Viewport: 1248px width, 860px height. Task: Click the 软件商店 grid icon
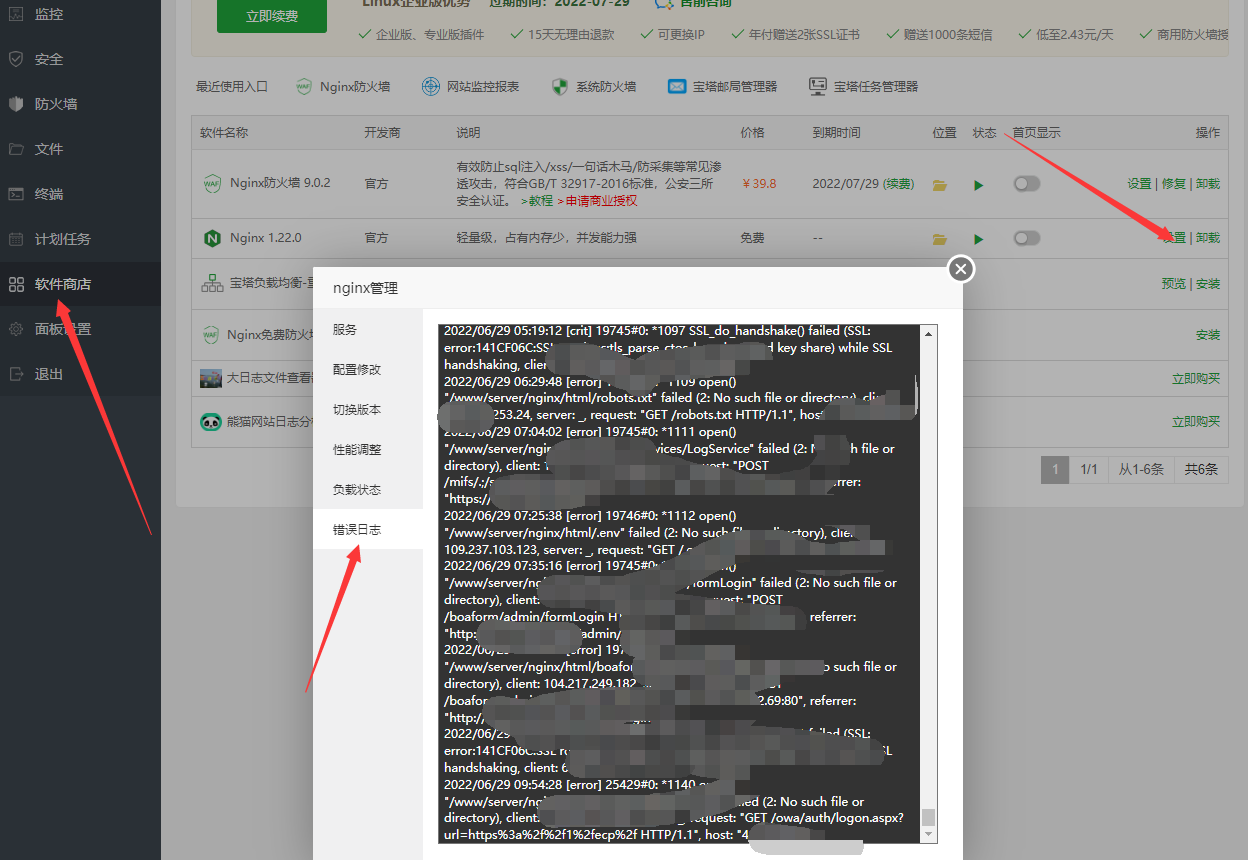(16, 284)
